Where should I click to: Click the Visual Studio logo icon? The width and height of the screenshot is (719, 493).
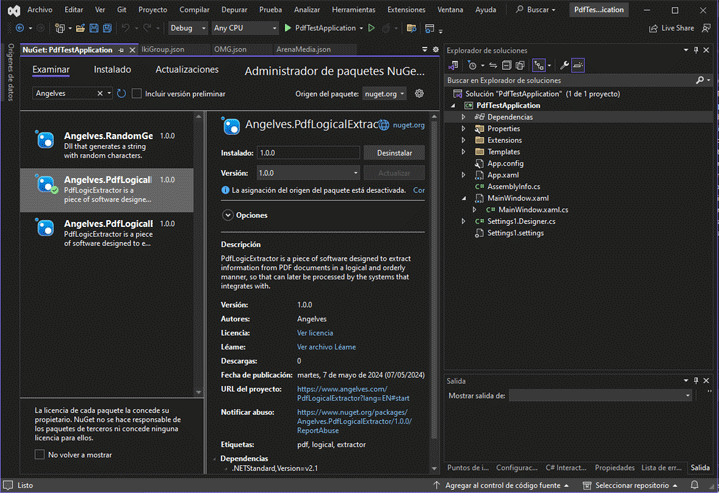point(14,10)
